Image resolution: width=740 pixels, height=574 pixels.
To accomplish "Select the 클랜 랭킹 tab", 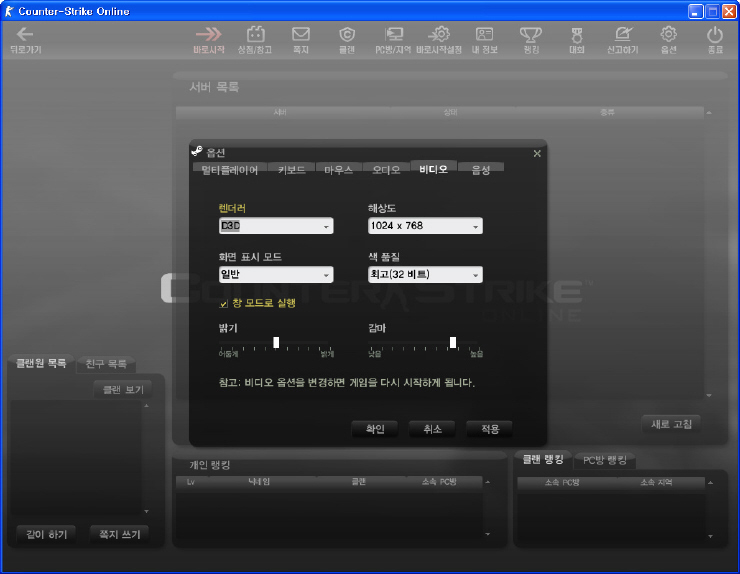I will (x=543, y=459).
